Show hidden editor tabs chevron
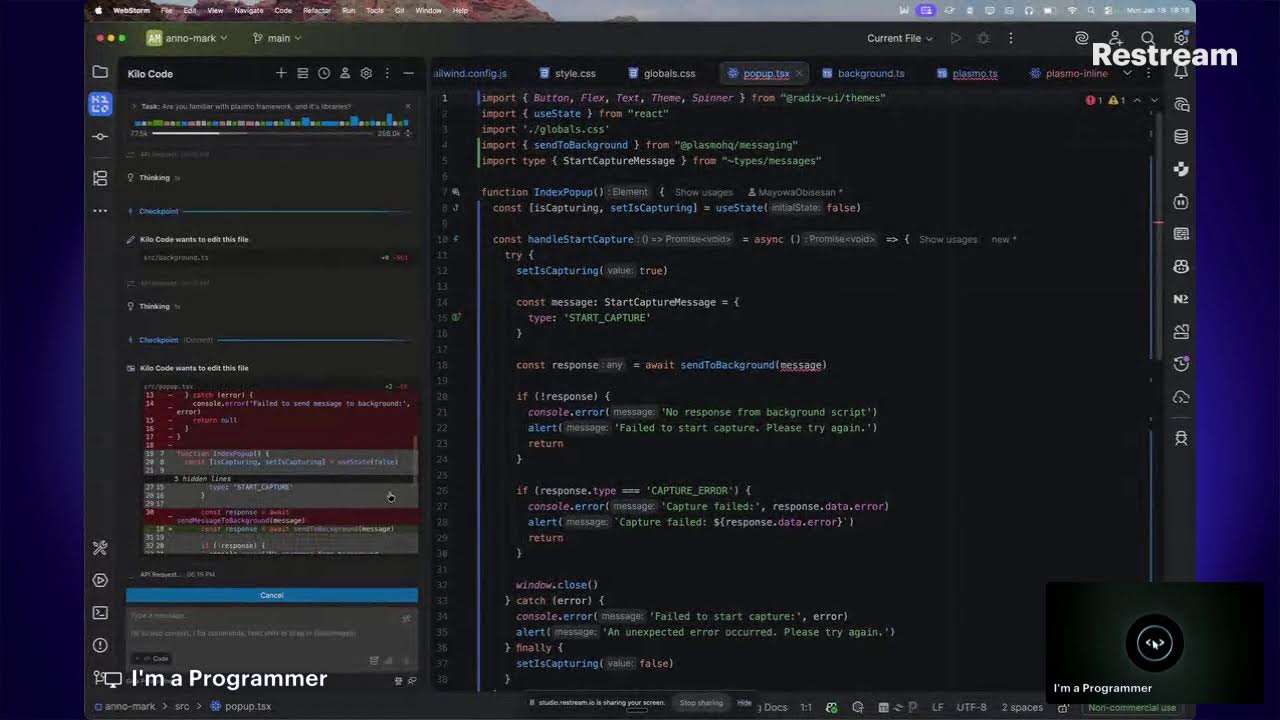Viewport: 1280px width, 720px height. (x=1127, y=73)
